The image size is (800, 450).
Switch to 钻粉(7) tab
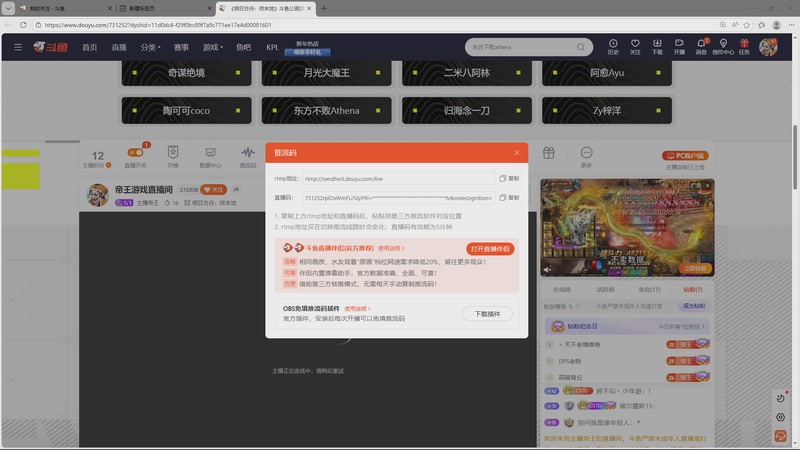point(693,289)
